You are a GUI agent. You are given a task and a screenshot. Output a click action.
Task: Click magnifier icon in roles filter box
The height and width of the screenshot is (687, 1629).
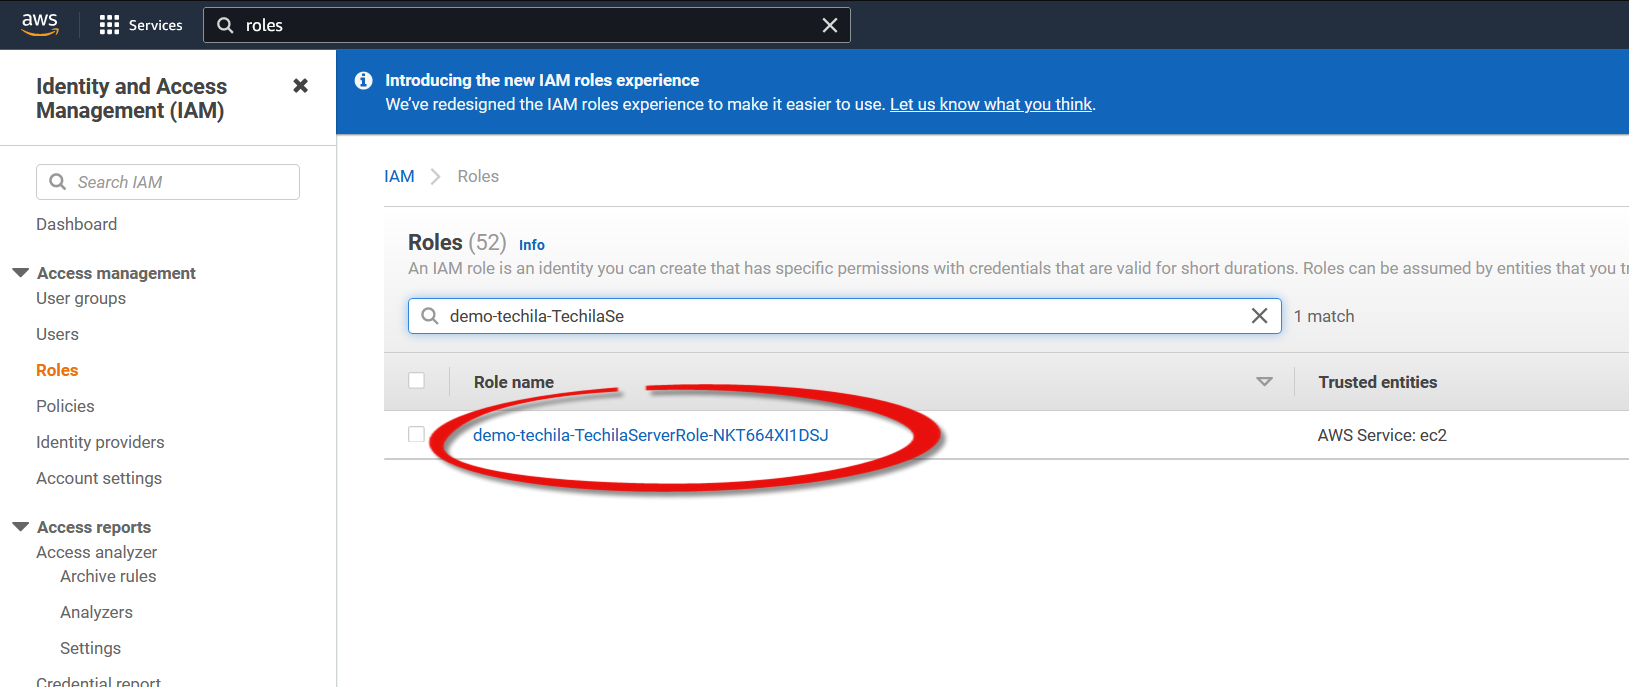[x=430, y=316]
